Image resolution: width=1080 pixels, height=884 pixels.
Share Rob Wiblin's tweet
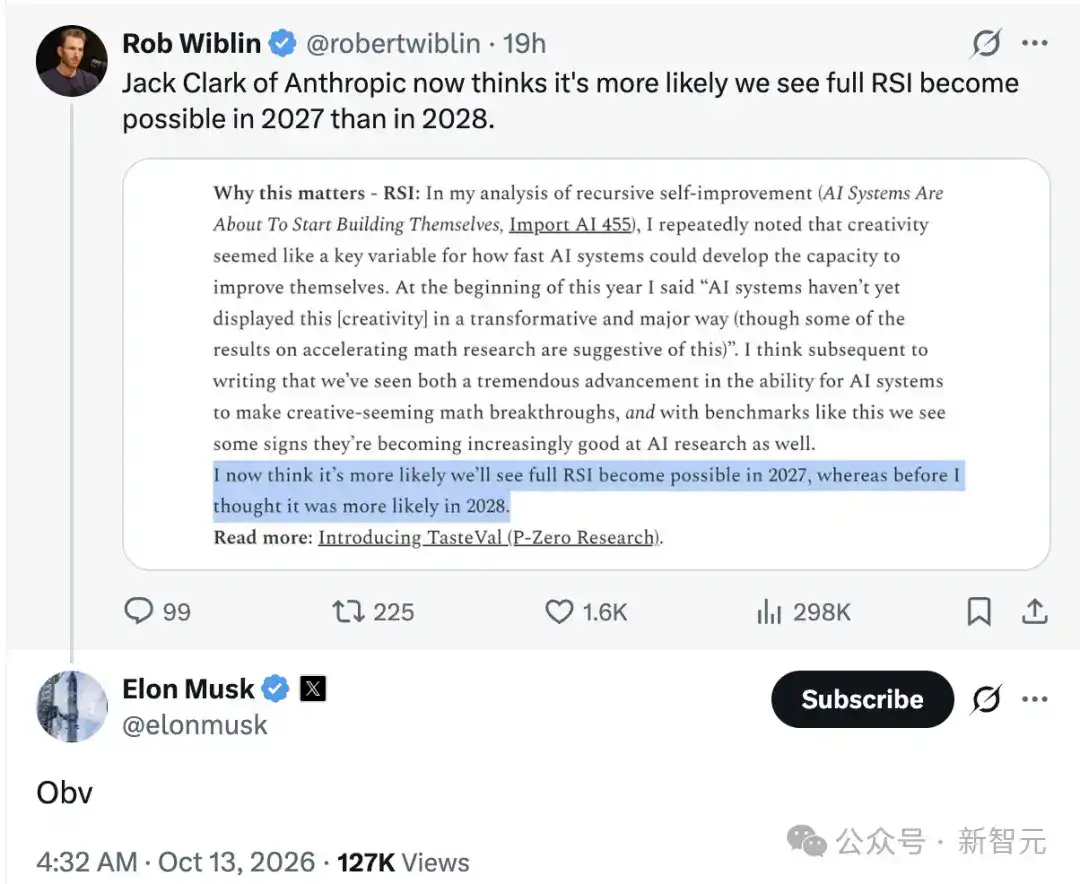(x=1035, y=611)
